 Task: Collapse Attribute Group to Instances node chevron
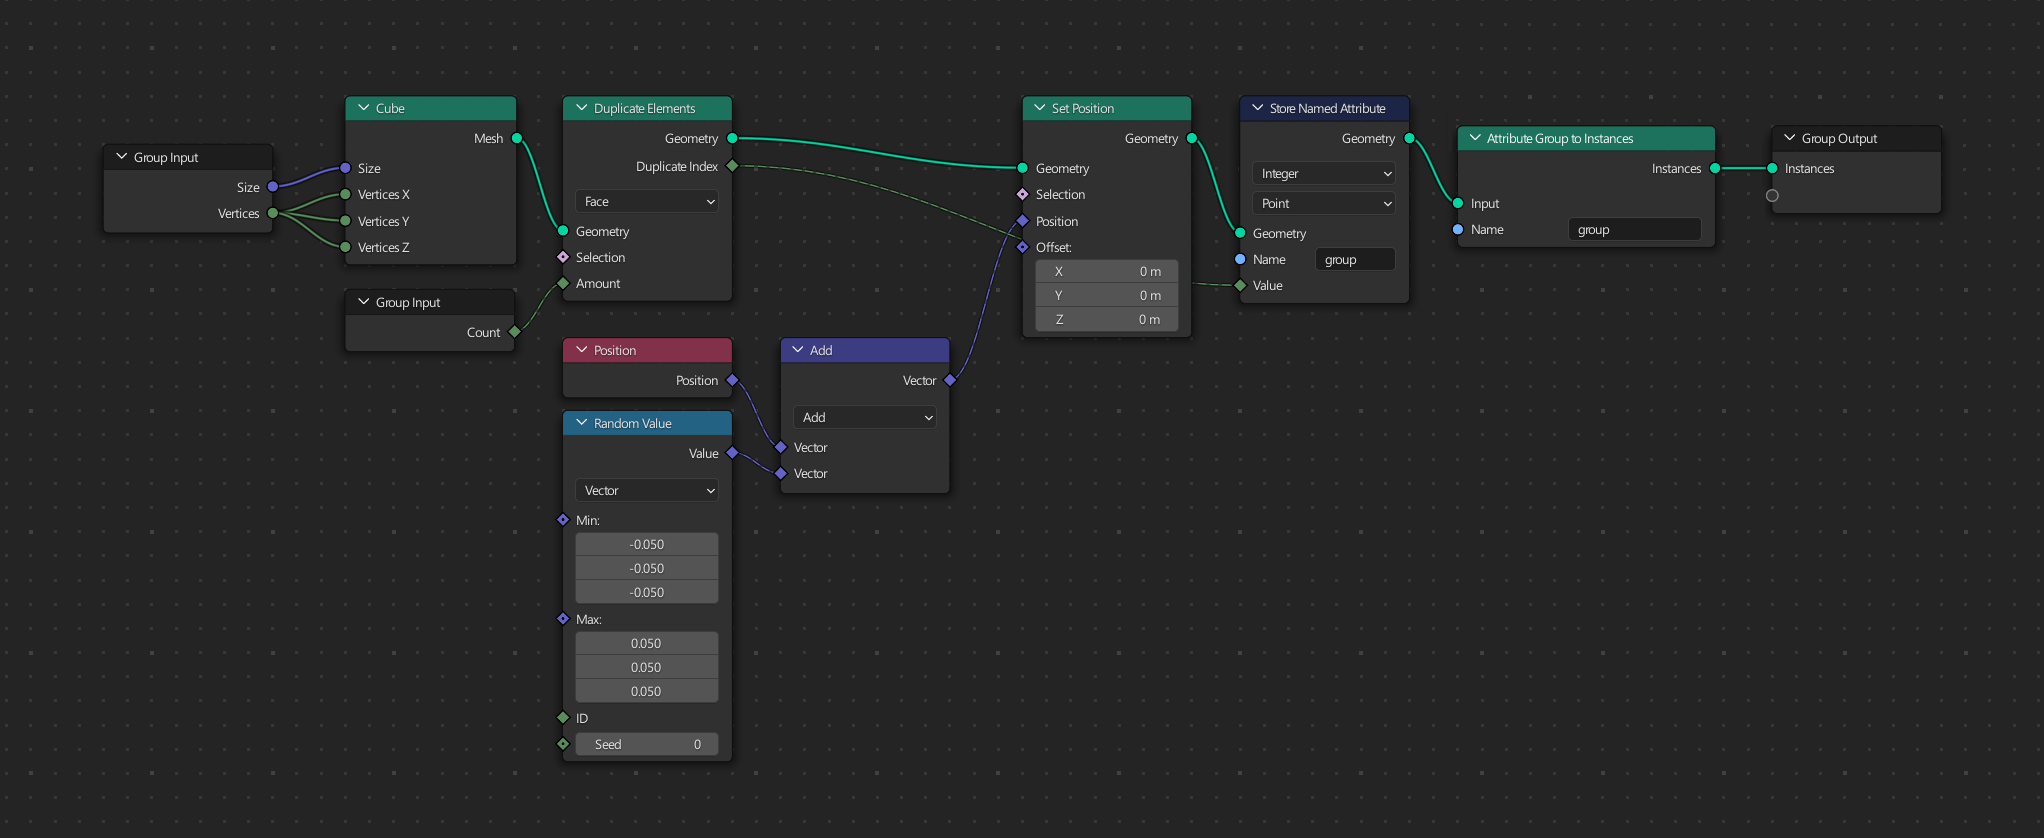tap(1474, 138)
